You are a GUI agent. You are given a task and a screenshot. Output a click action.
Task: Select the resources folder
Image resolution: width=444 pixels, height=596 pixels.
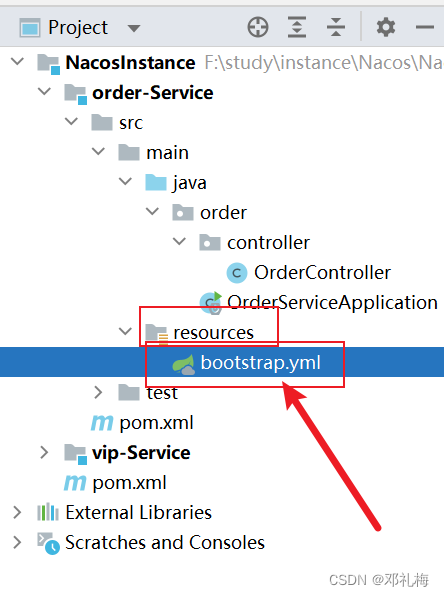(213, 333)
